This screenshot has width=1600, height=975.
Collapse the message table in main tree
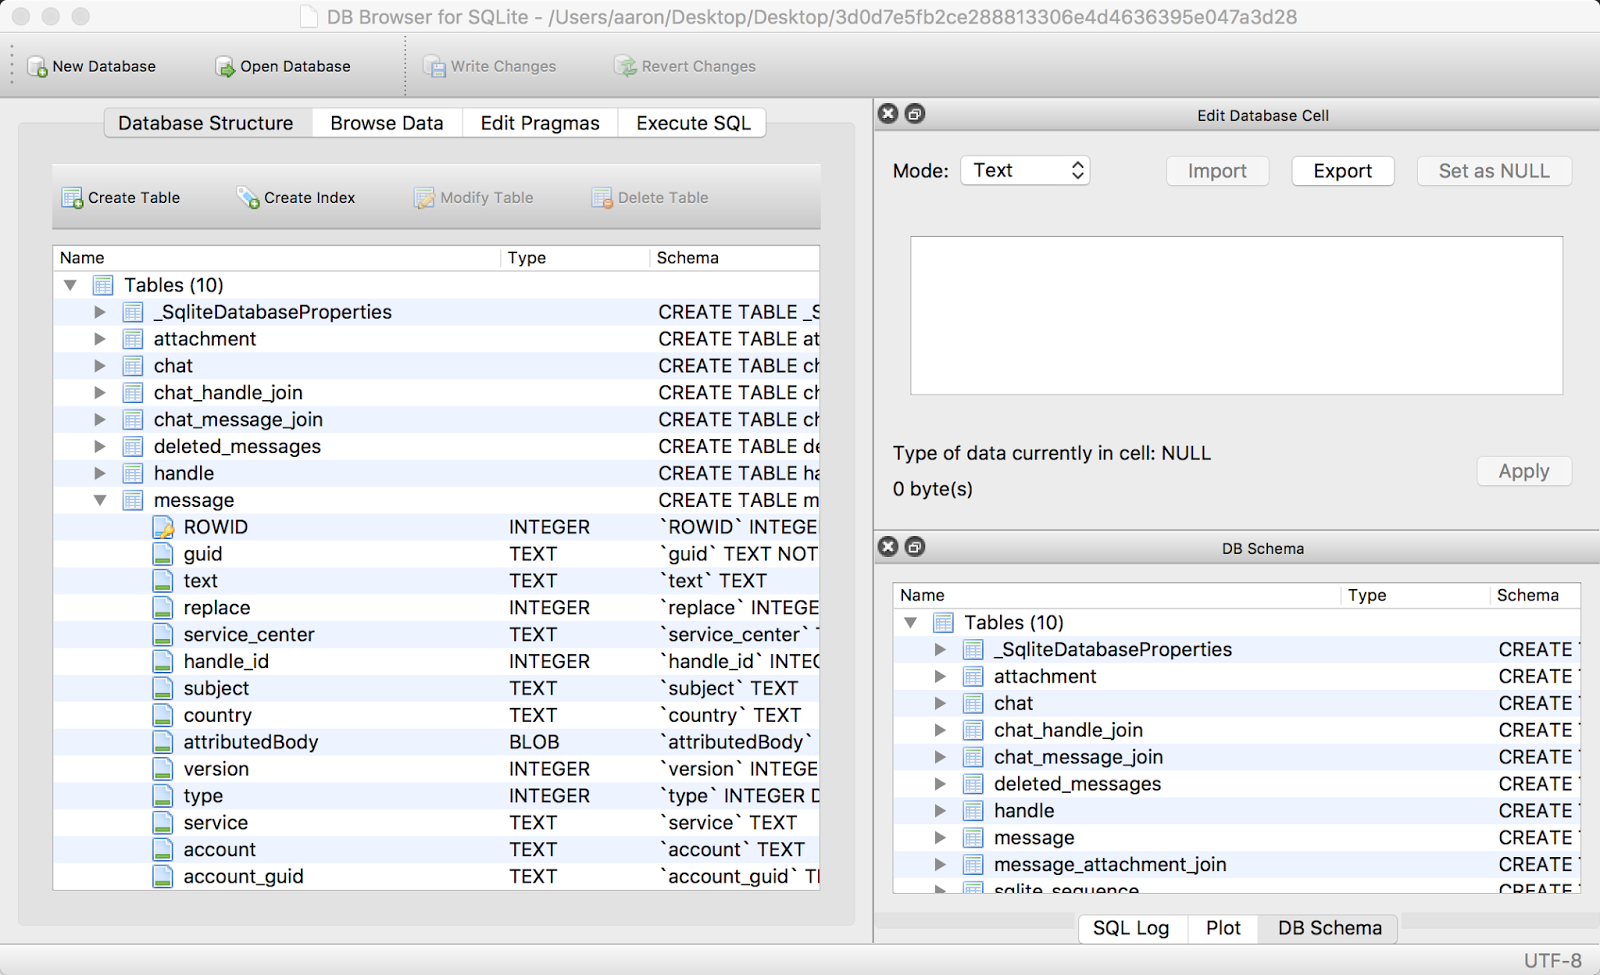(x=100, y=500)
